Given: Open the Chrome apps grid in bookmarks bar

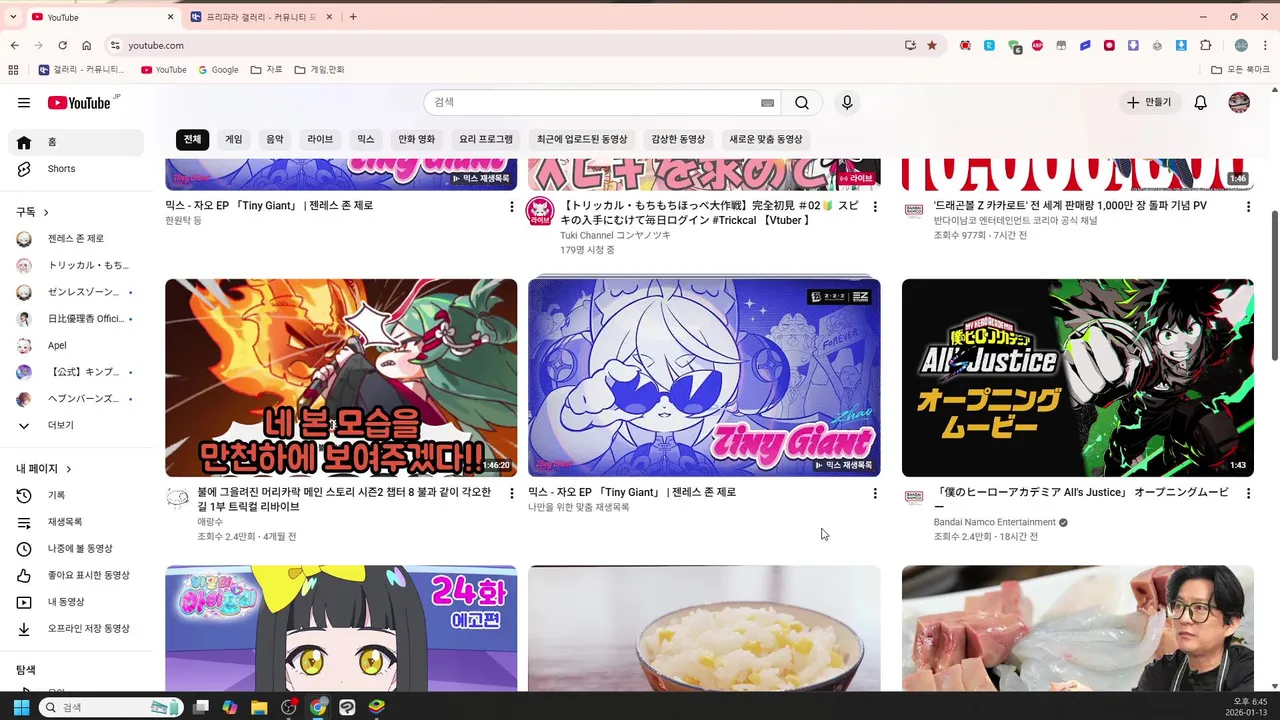Looking at the screenshot, I should click(13, 70).
